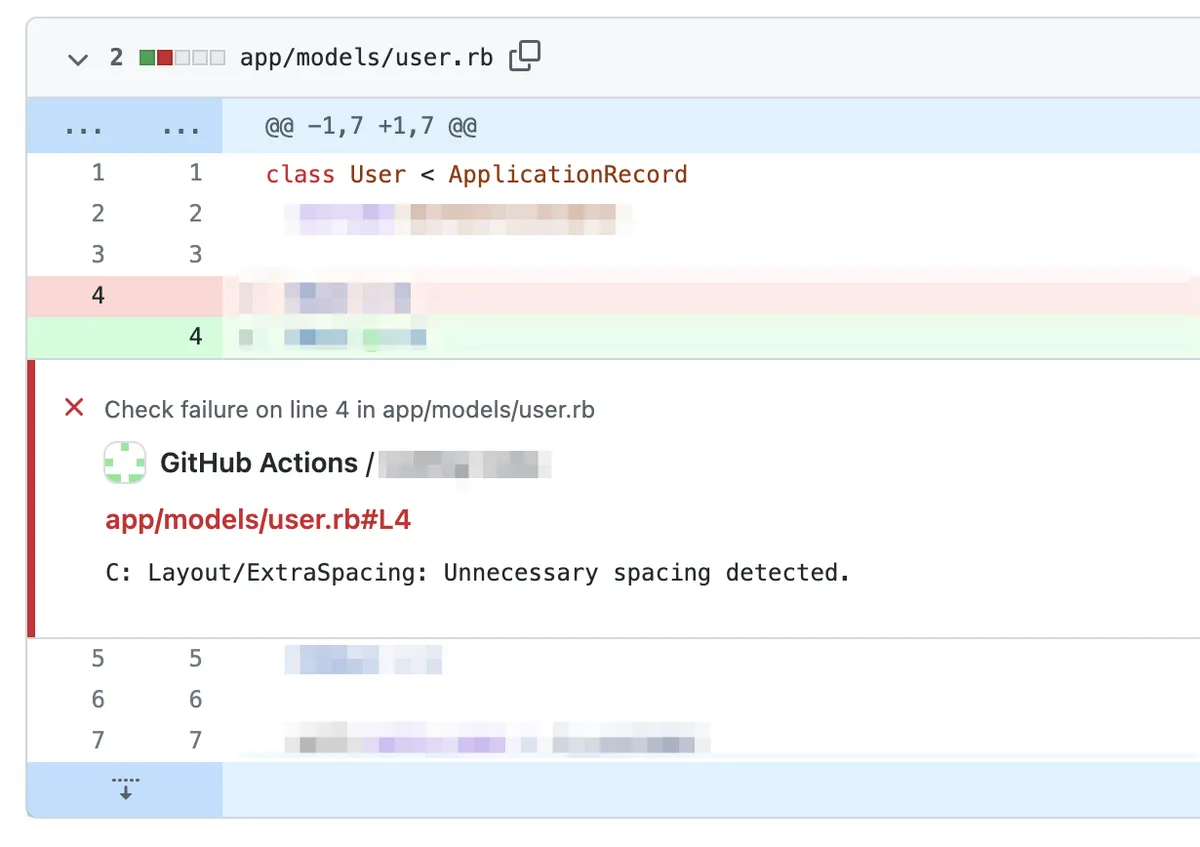The image size is (1200, 847).
Task: Open the app/models/user.rb#L4 link
Action: 258,520
